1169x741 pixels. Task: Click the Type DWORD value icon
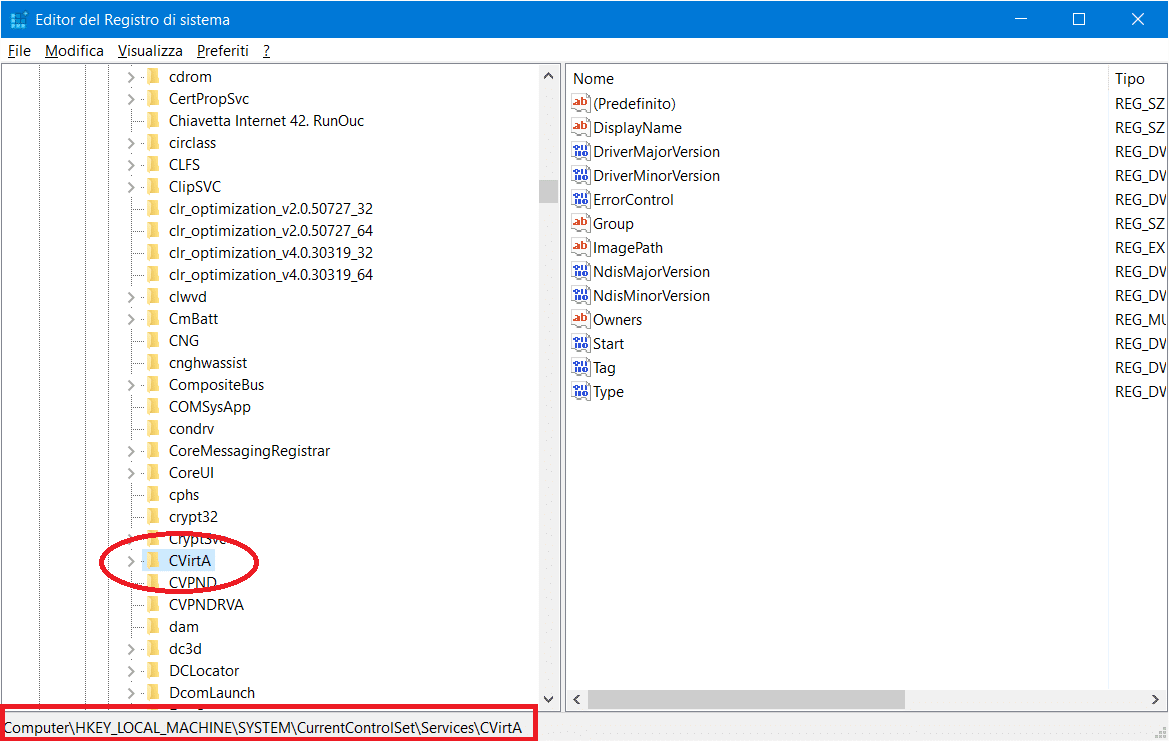(x=580, y=391)
